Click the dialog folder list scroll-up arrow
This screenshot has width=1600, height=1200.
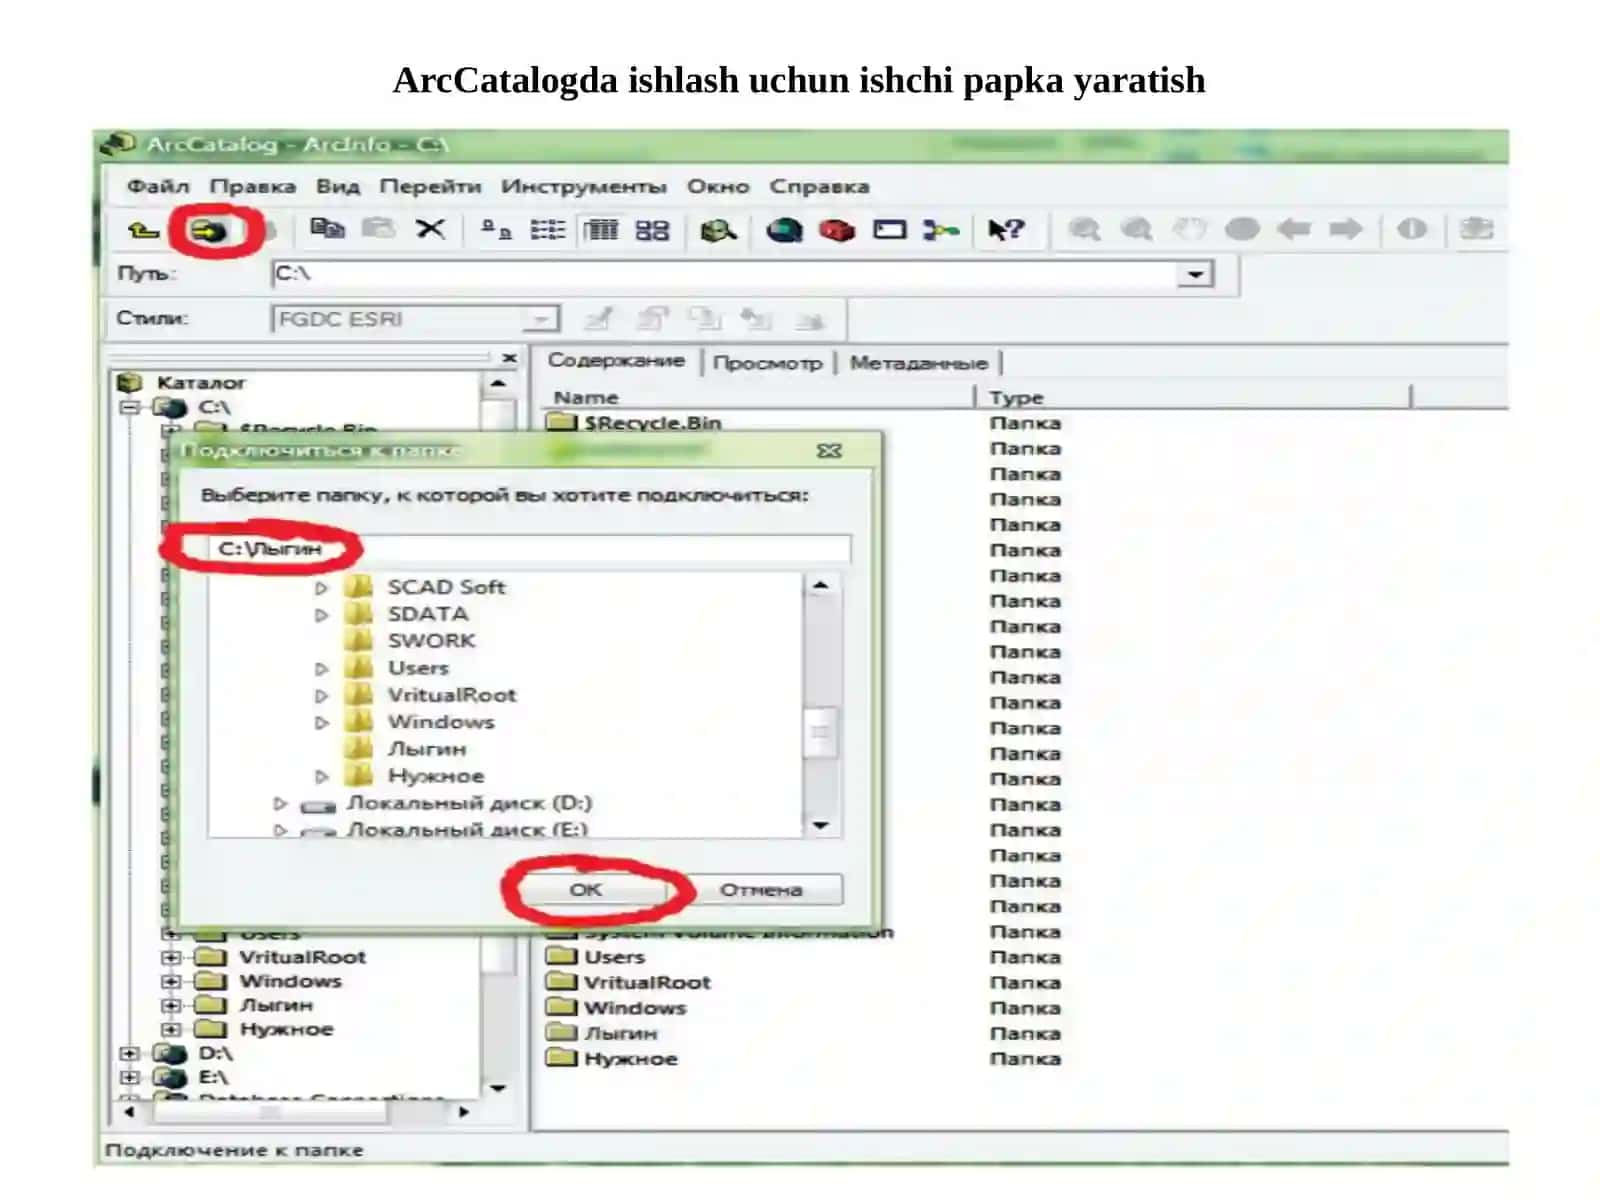(x=821, y=586)
